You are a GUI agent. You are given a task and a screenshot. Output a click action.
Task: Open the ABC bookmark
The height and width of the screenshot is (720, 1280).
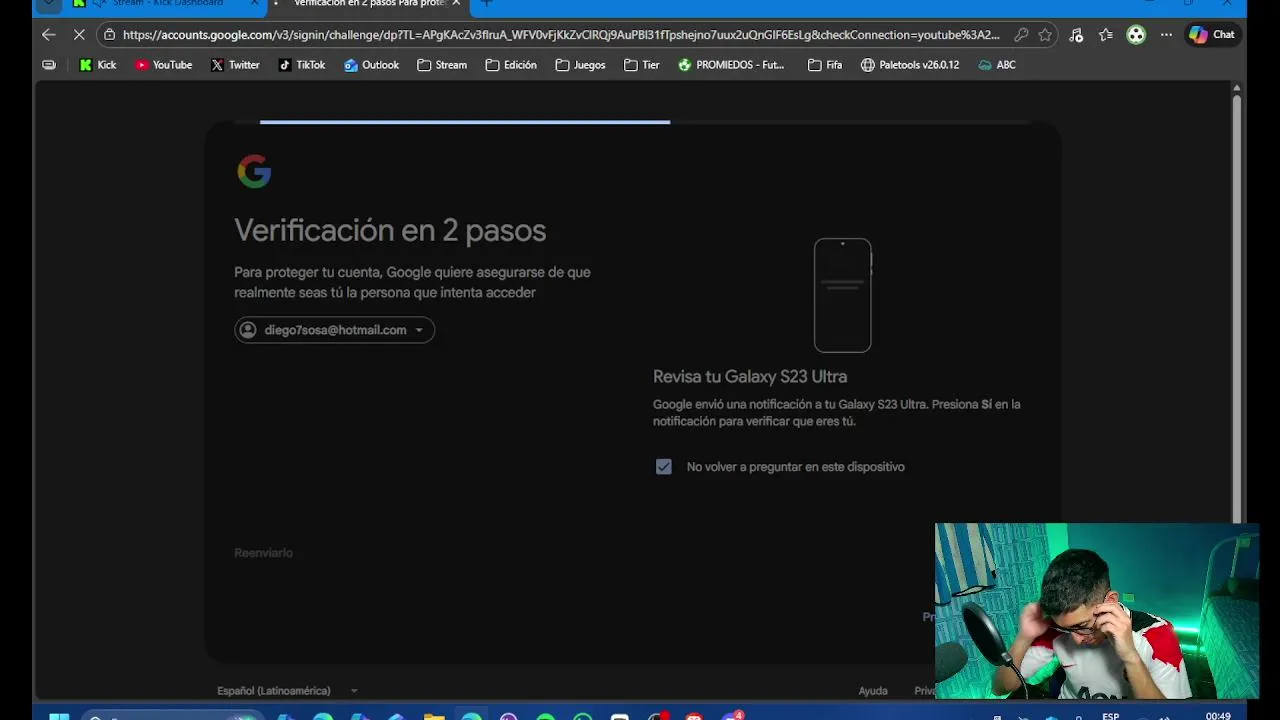point(997,65)
